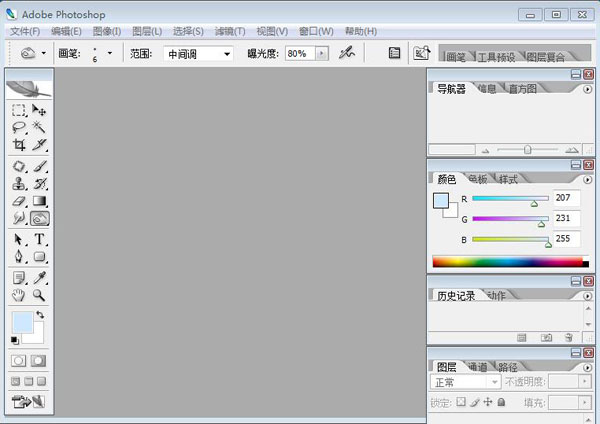Expand the 曝光度 (Exposure) slider arrow
Viewport: 600px width, 424px height.
(315, 53)
